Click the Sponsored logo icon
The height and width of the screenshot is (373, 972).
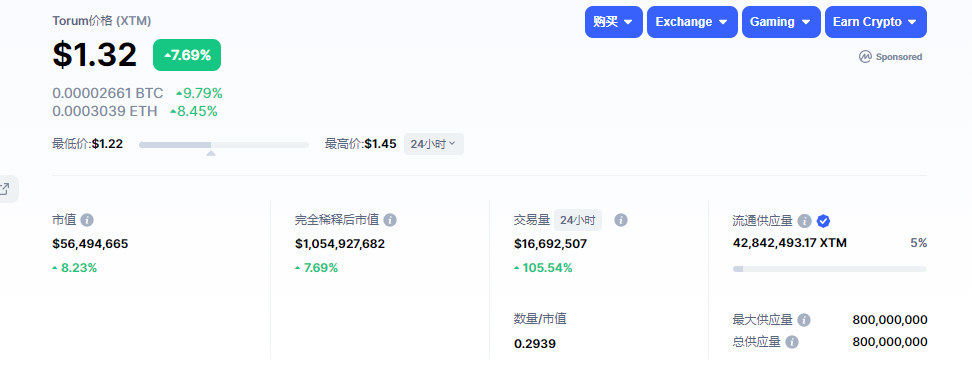865,57
